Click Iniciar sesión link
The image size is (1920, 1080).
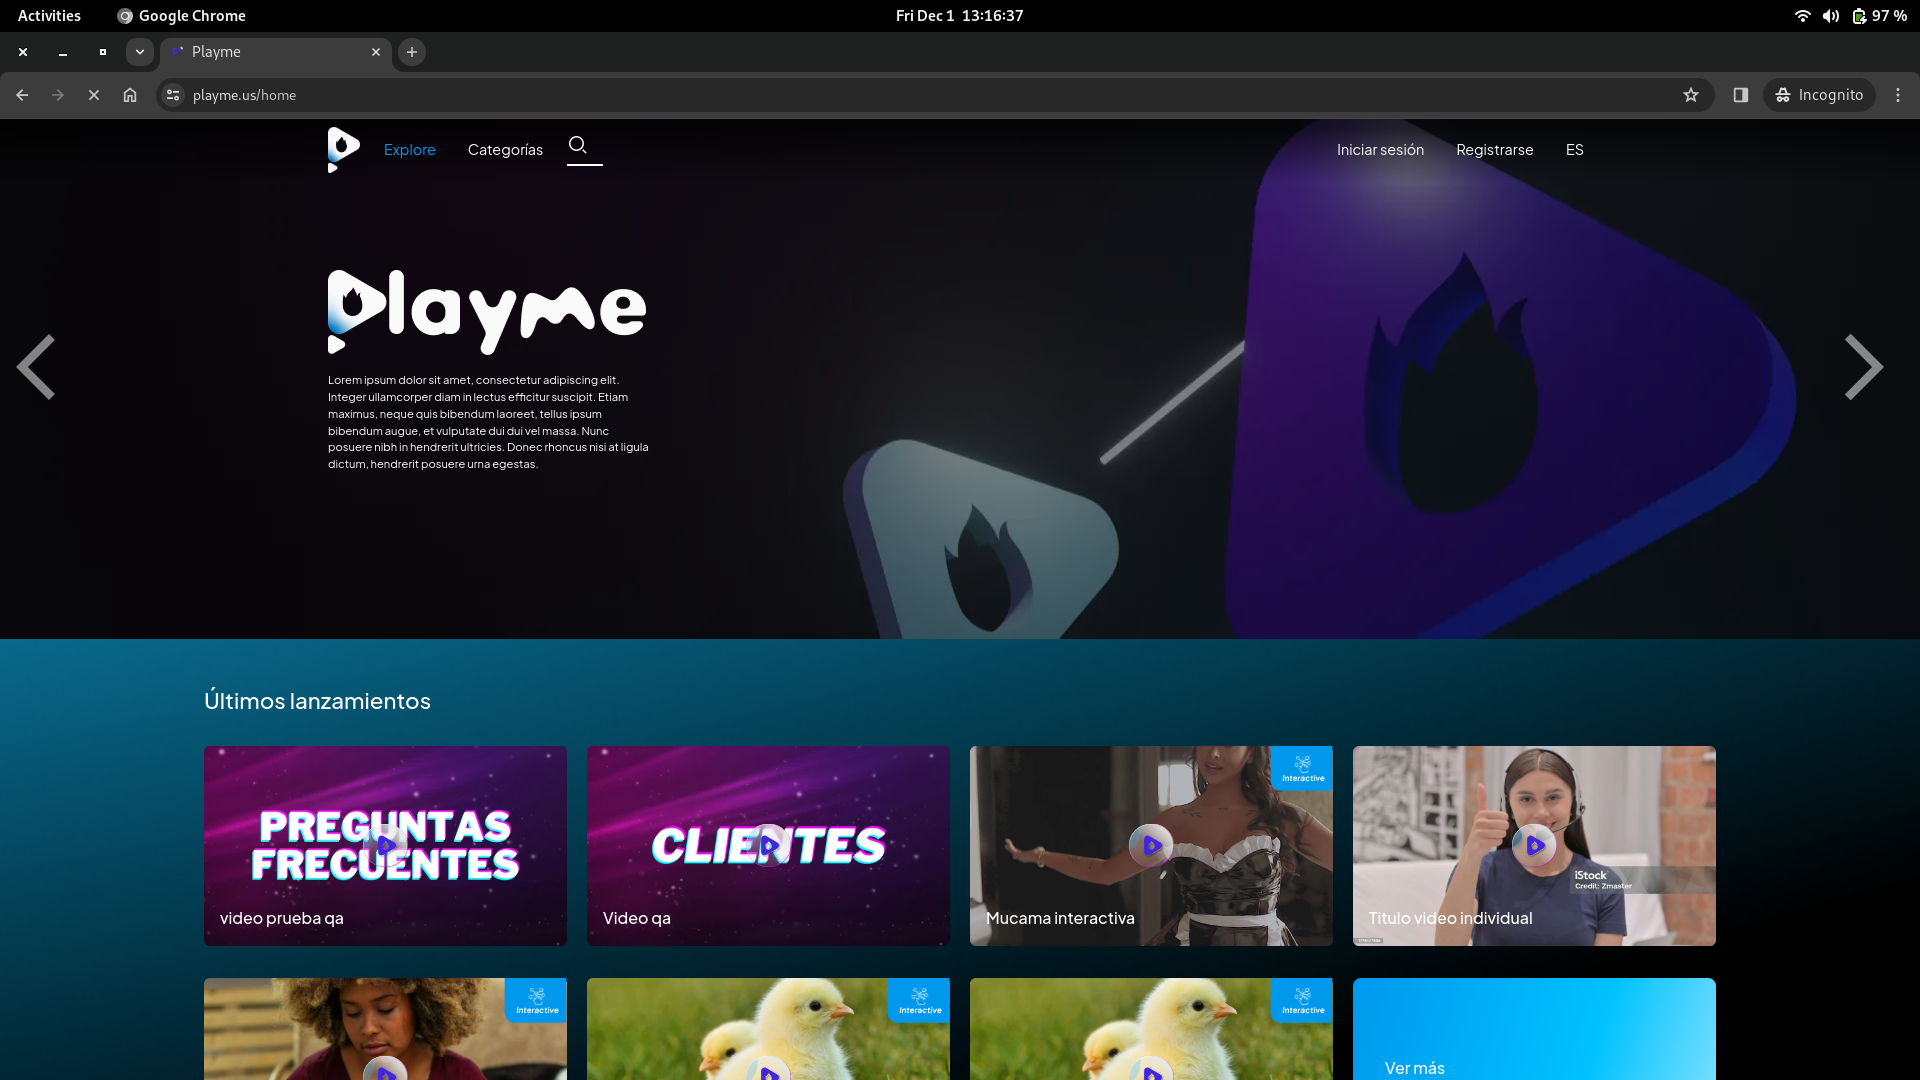click(1380, 150)
